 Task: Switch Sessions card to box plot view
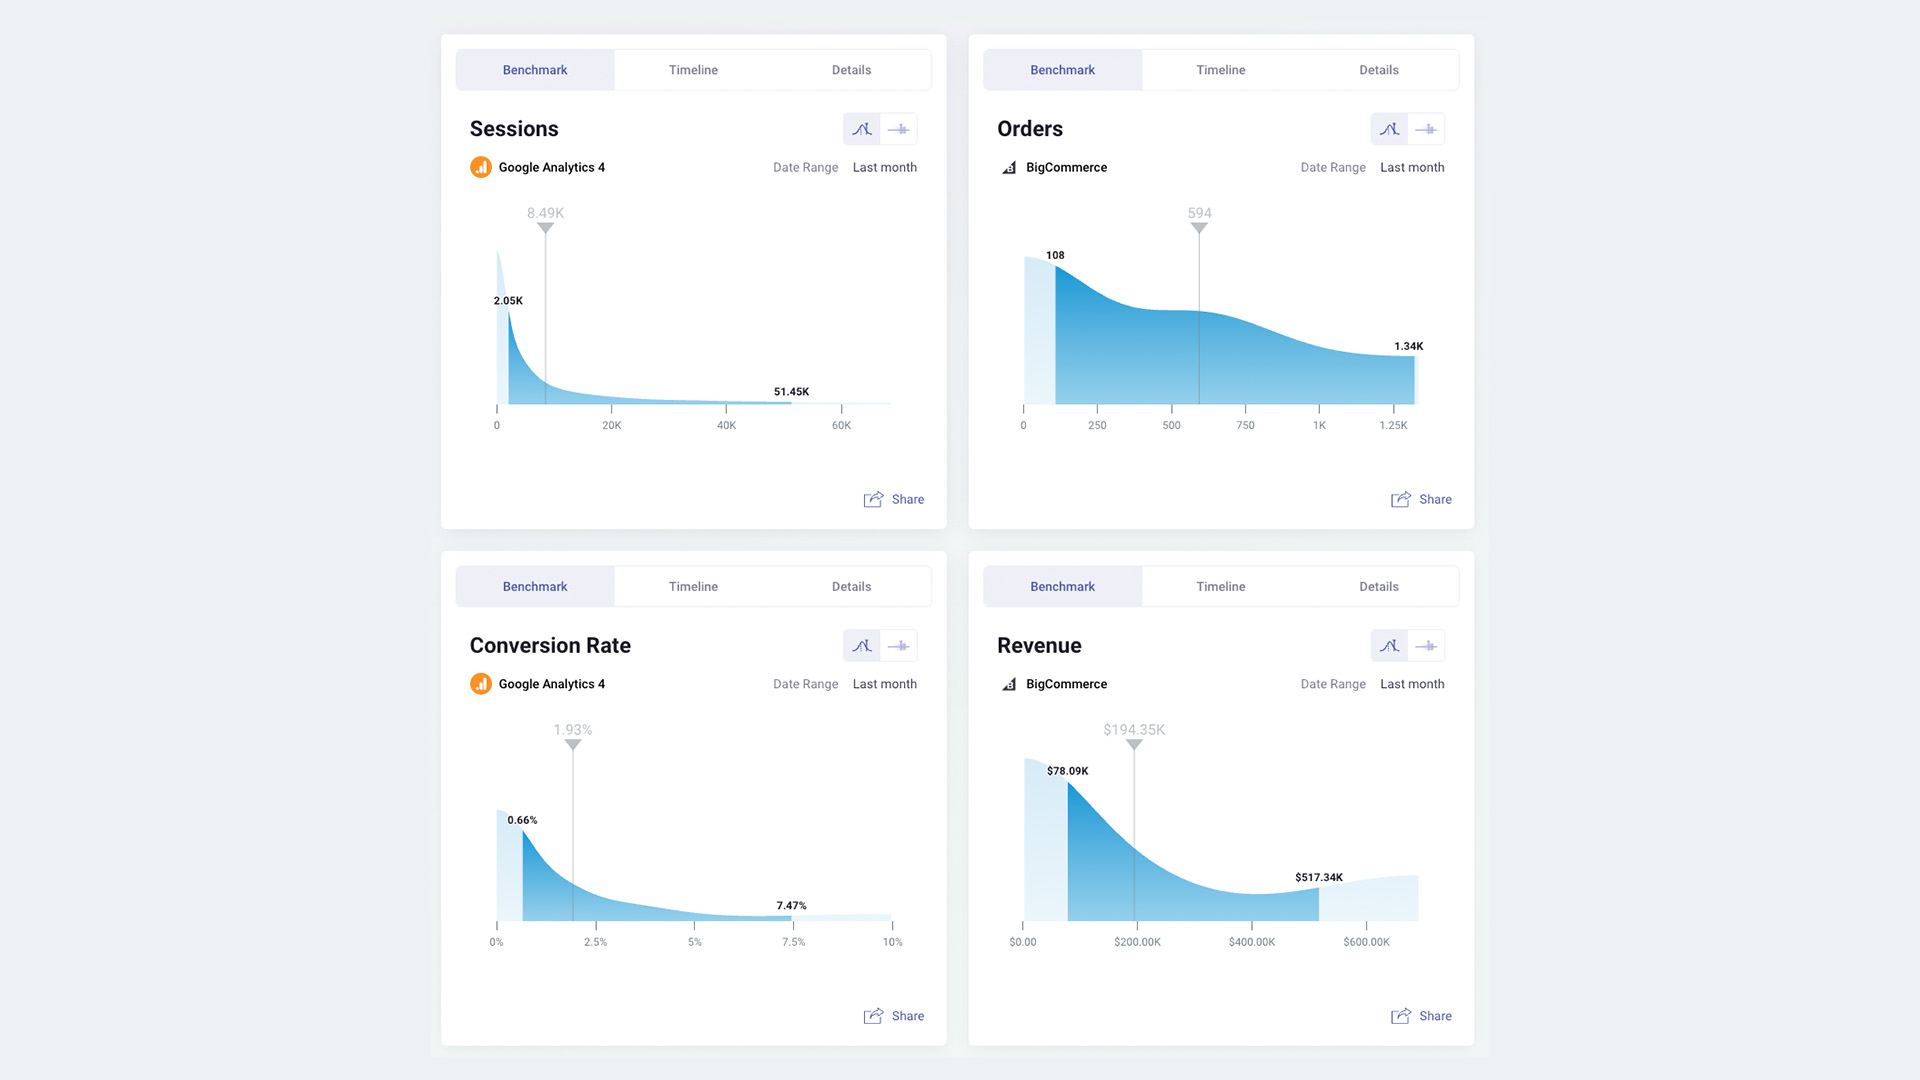coord(899,129)
